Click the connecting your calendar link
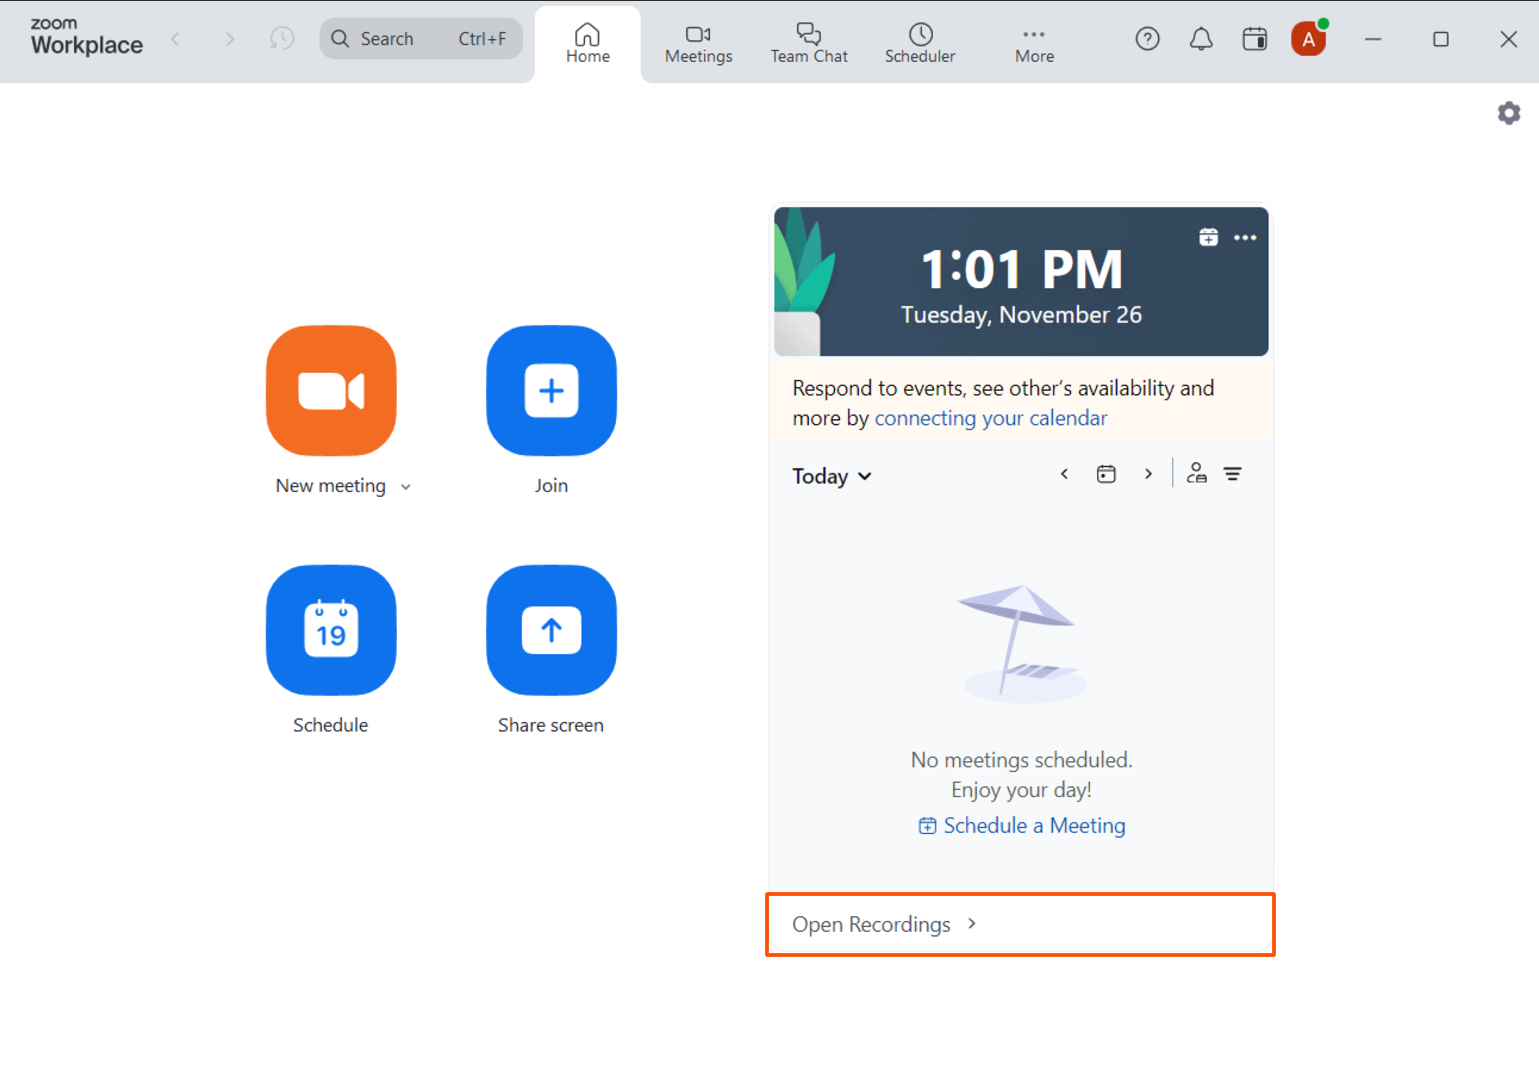 click(x=991, y=418)
